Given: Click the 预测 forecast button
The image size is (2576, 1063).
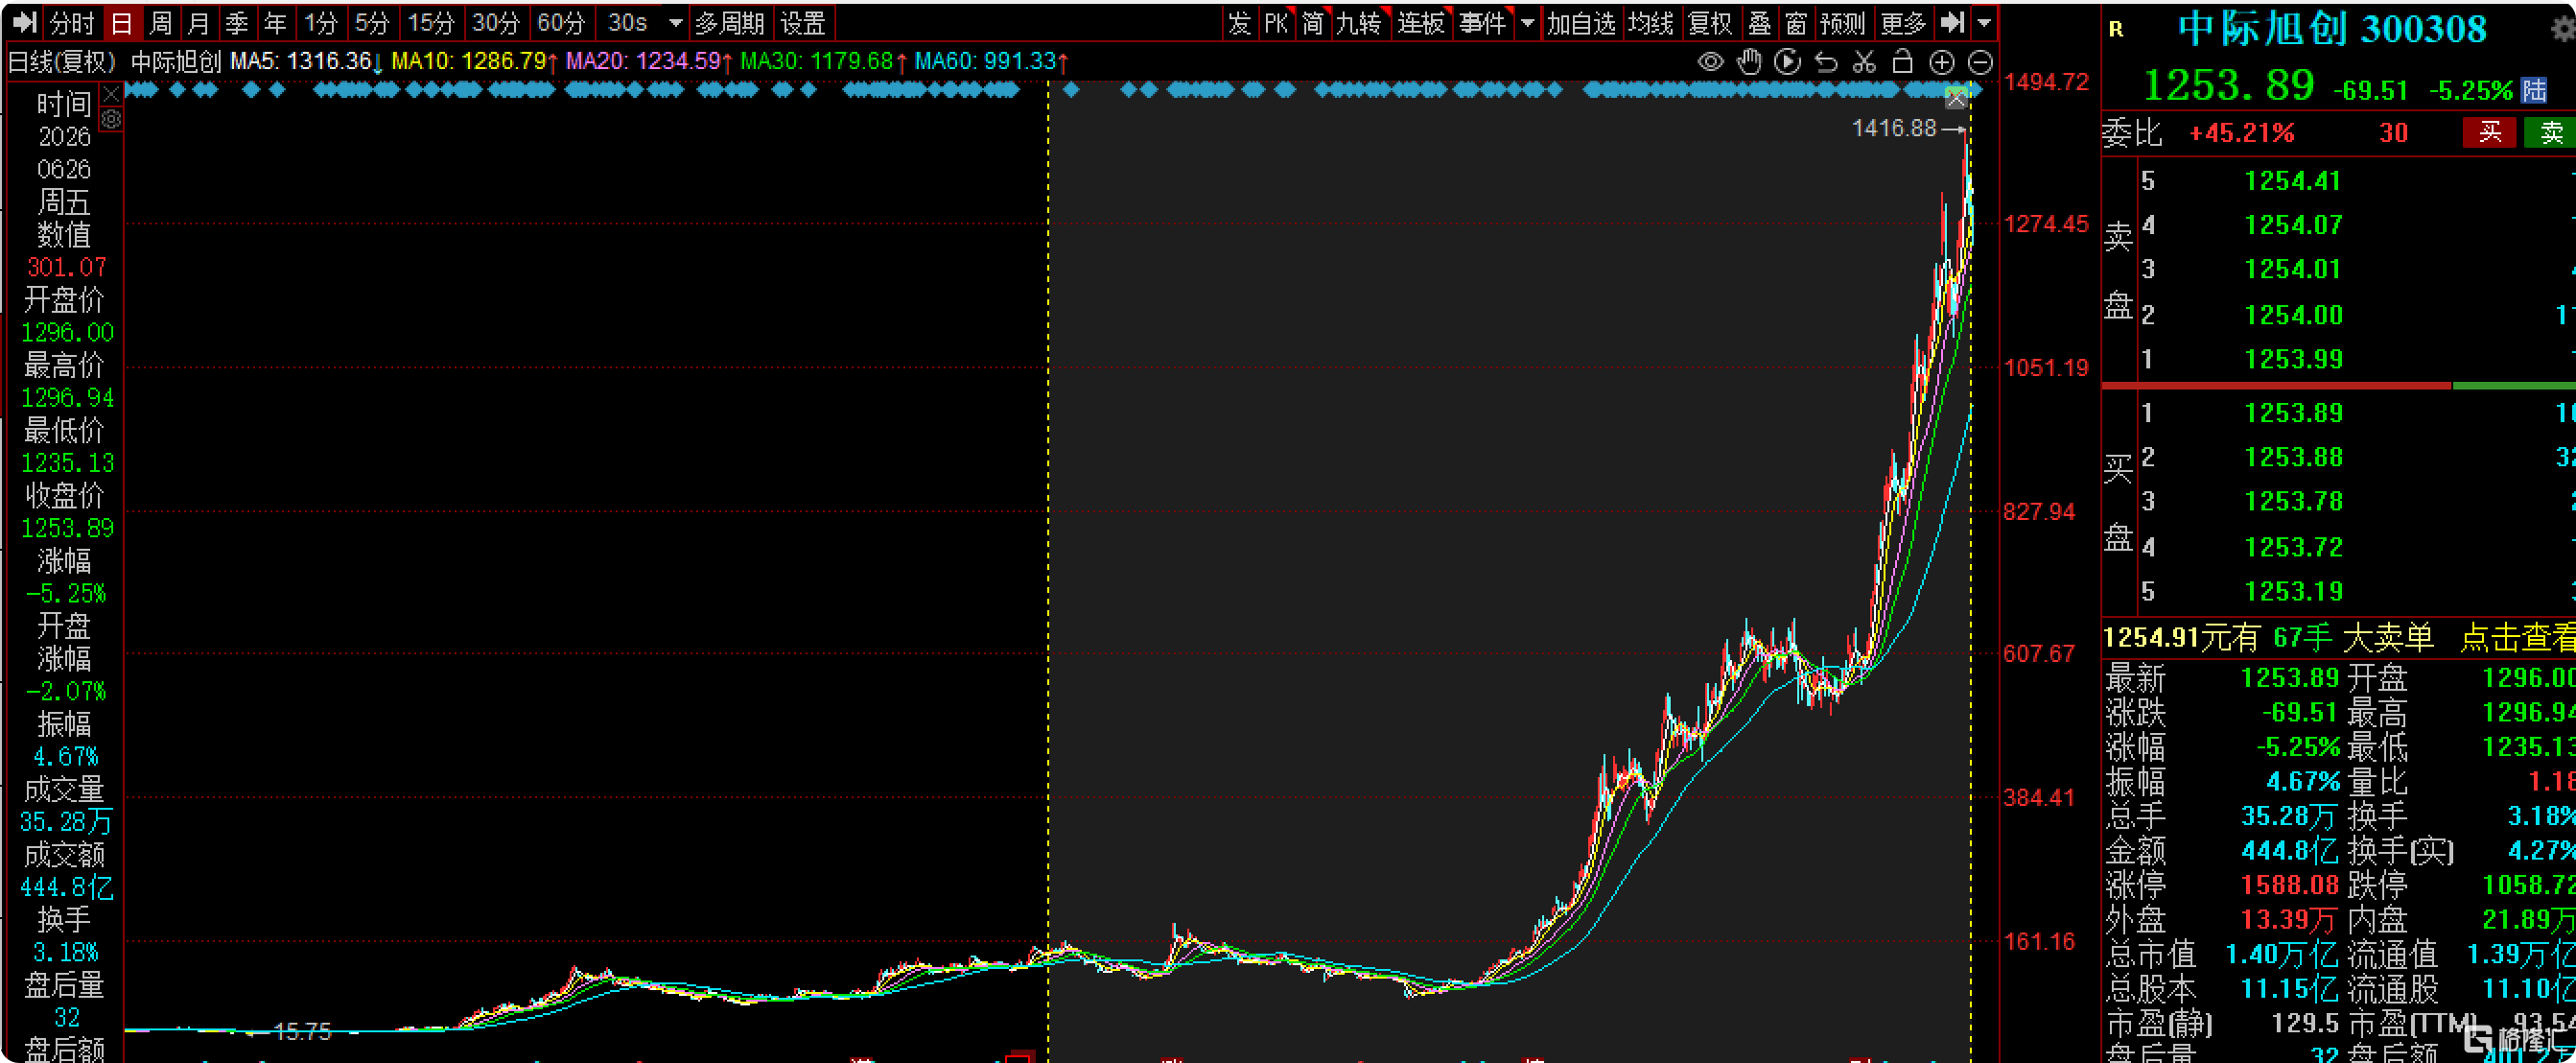Looking at the screenshot, I should [x=1843, y=23].
